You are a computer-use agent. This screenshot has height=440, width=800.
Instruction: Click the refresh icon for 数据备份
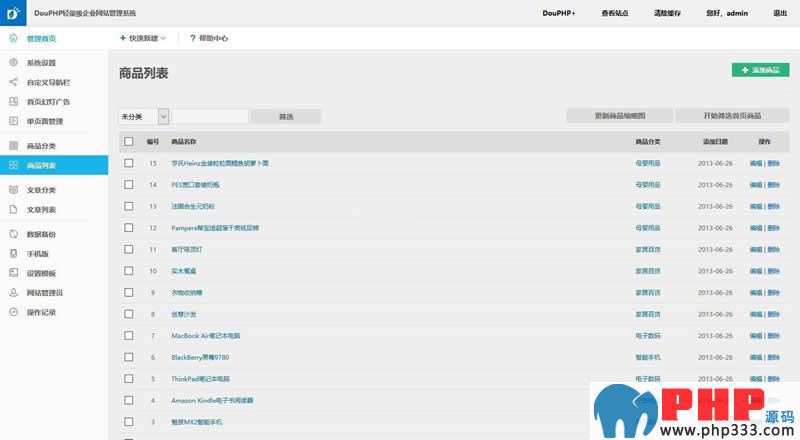pos(14,234)
